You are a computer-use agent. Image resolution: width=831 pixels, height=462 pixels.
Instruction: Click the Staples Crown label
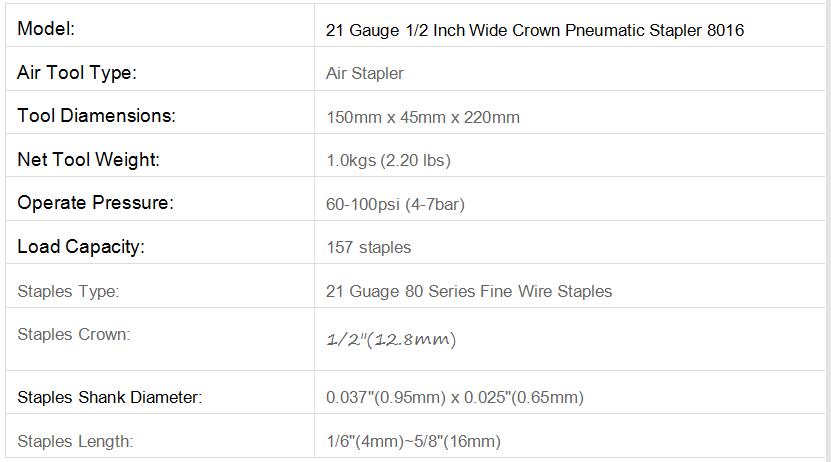pyautogui.click(x=74, y=334)
